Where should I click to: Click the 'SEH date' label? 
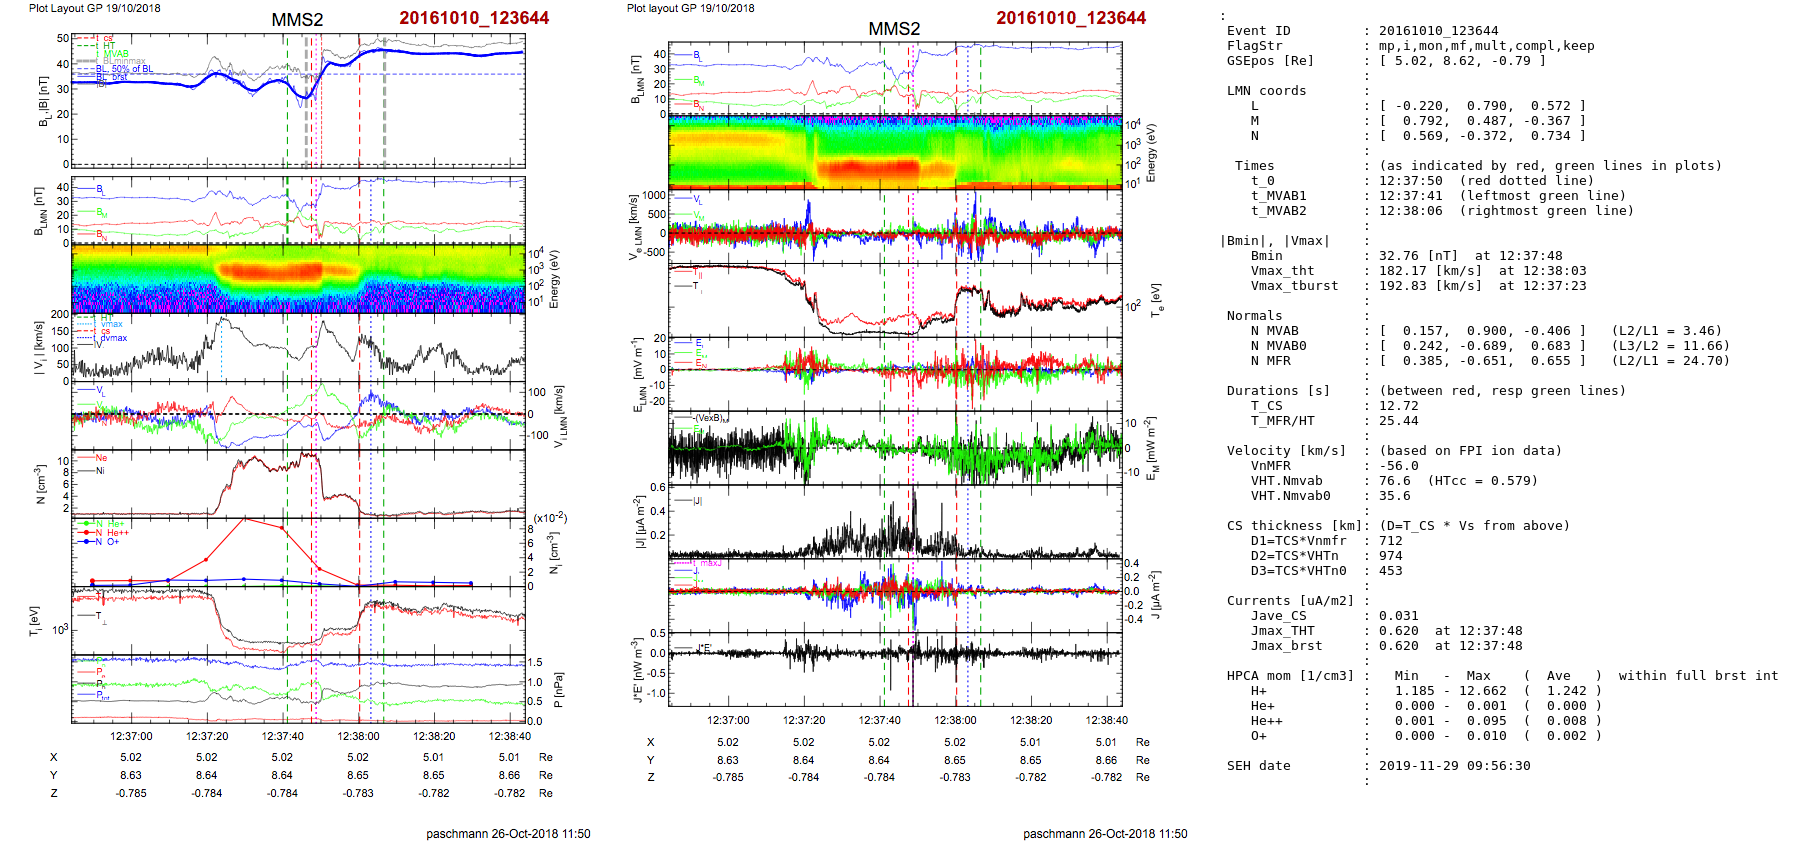[x=1258, y=766]
